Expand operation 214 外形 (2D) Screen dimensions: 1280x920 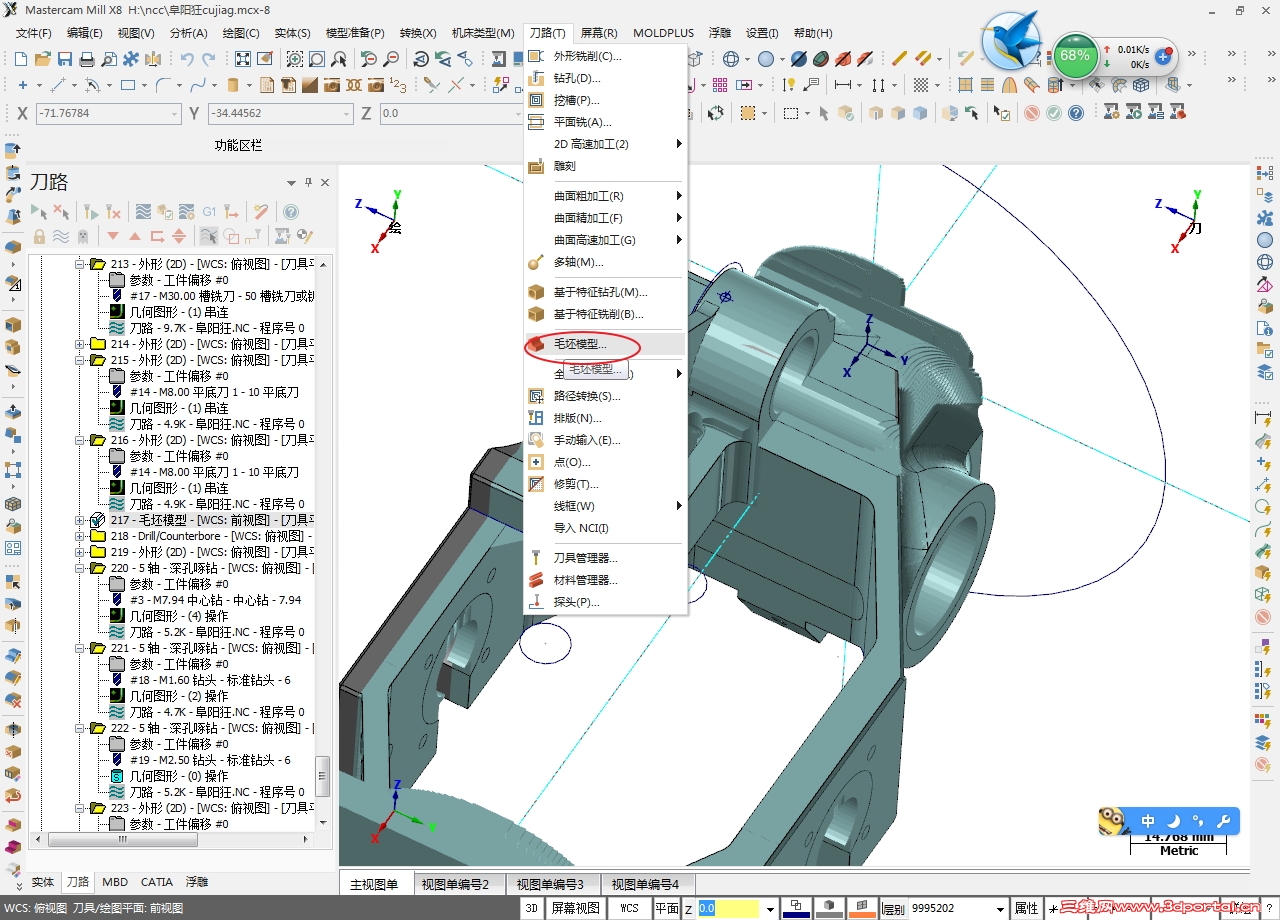click(80, 344)
